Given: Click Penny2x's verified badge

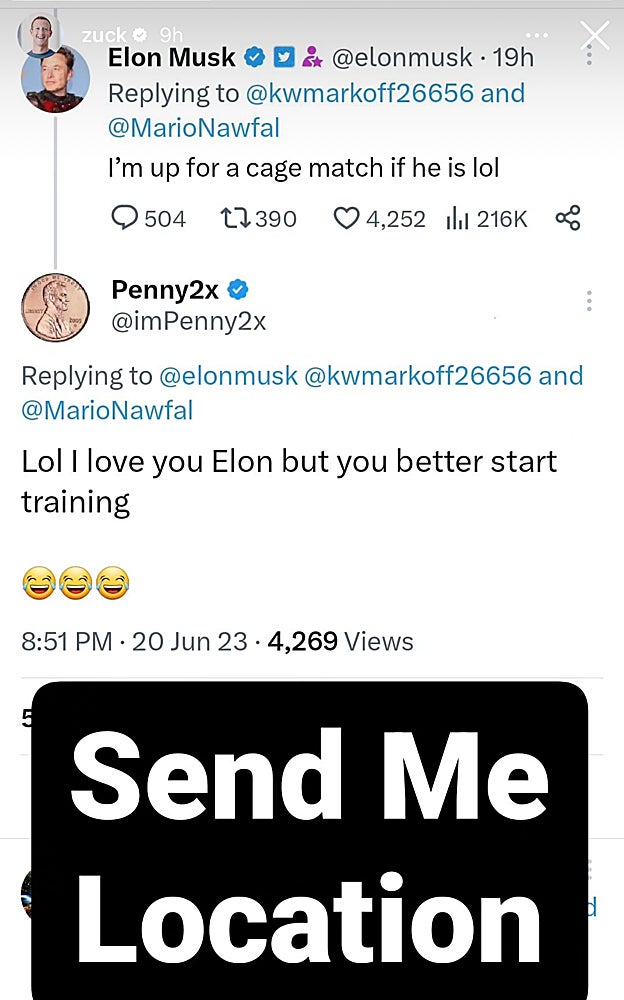Looking at the screenshot, I should tap(237, 290).
